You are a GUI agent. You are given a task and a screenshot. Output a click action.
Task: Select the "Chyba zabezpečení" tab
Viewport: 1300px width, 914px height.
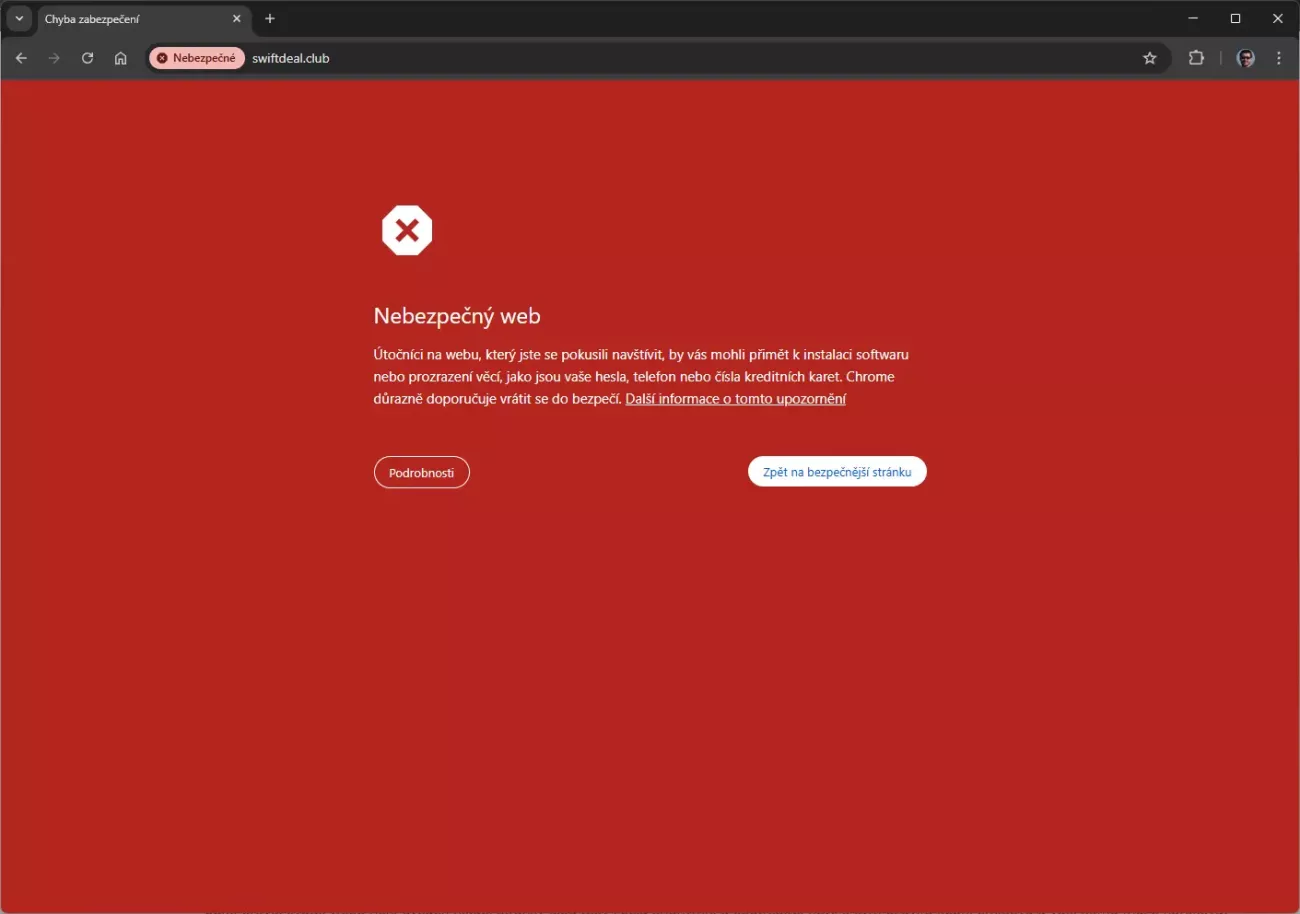[x=130, y=19]
